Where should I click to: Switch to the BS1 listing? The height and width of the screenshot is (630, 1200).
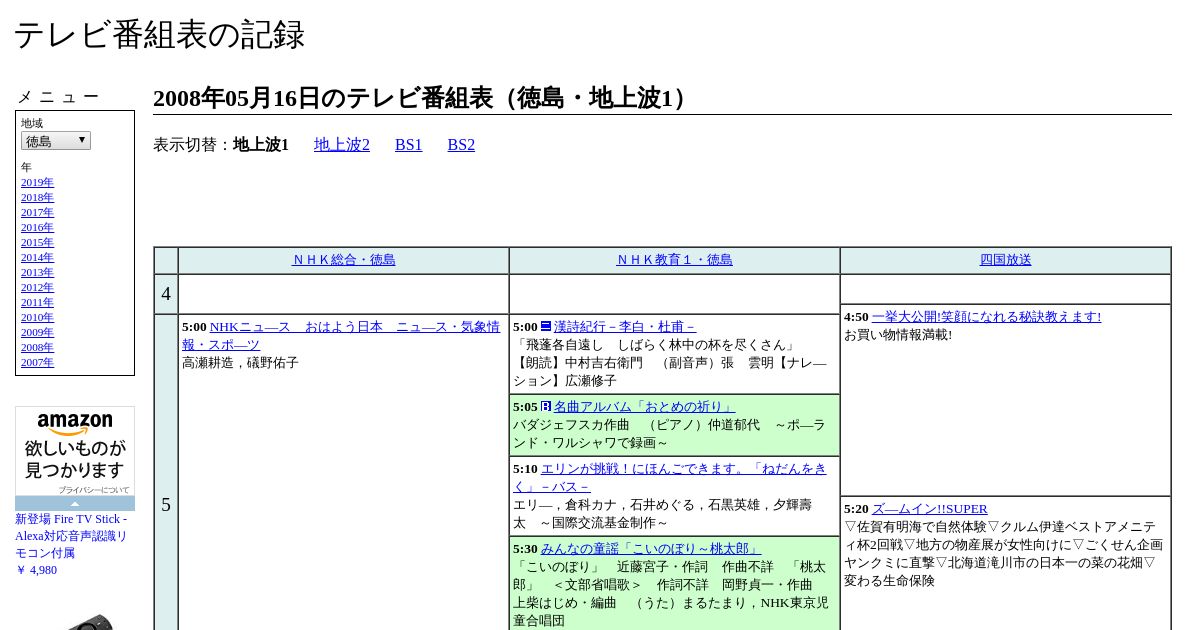[409, 145]
